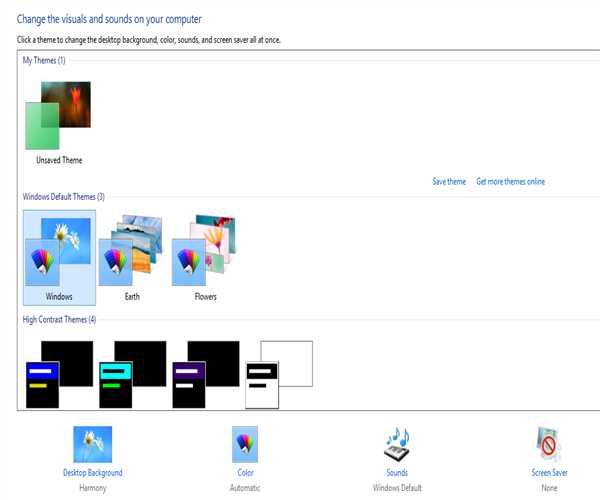Image resolution: width=600 pixels, height=500 pixels.
Task: Open the Sounds icon with music notes
Action: click(x=397, y=444)
